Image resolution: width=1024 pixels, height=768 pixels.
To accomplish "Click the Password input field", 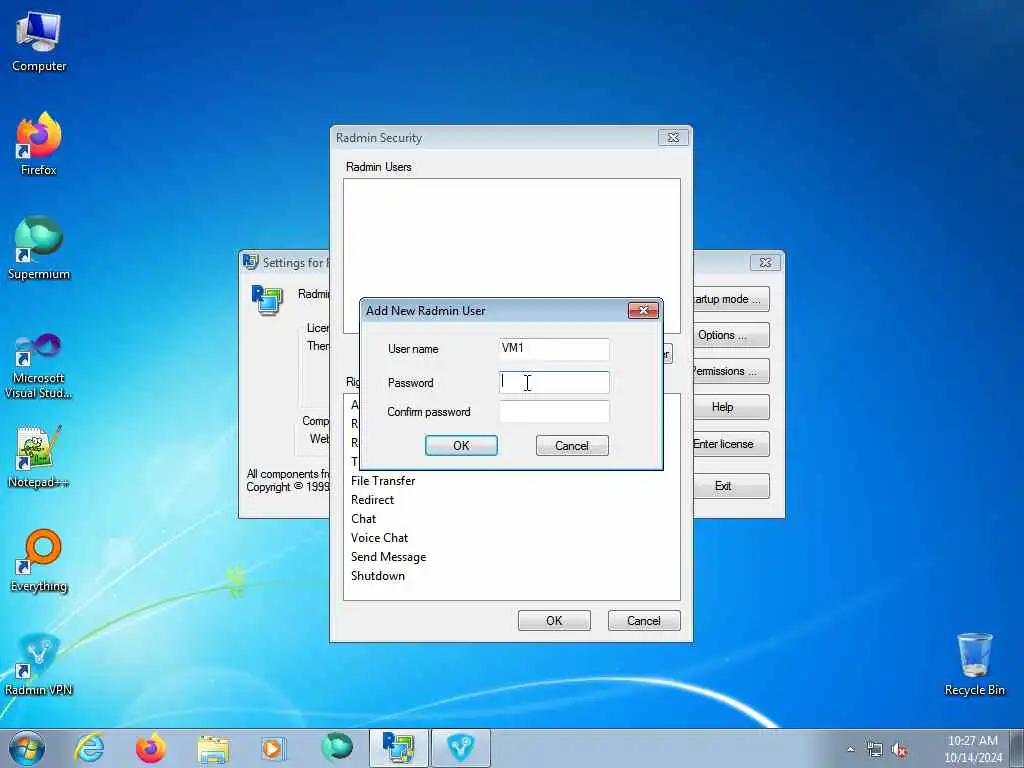I will pyautogui.click(x=554, y=383).
